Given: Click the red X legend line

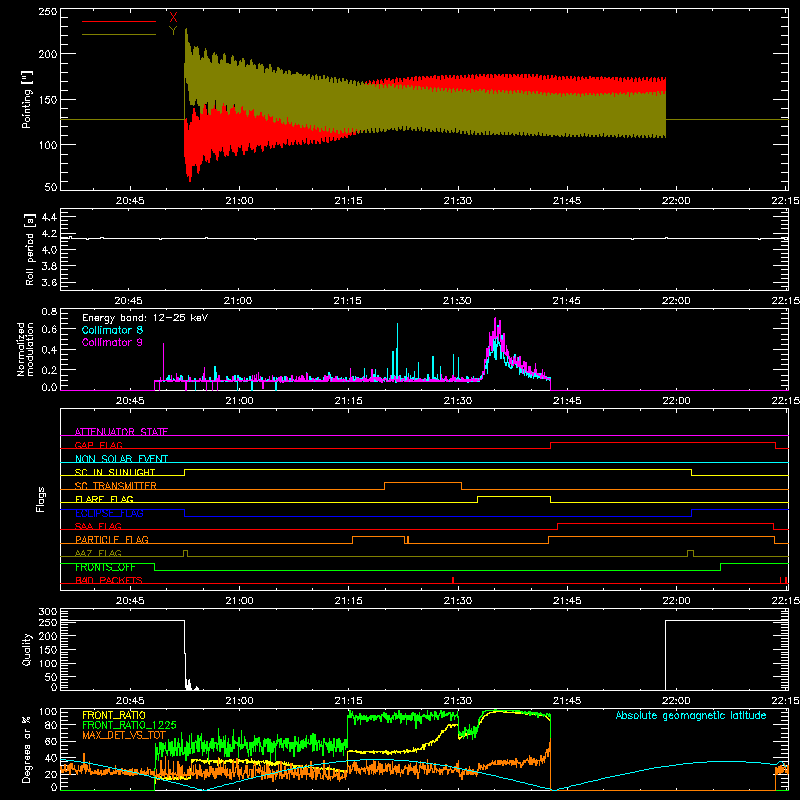Looking at the screenshot, I should (119, 21).
